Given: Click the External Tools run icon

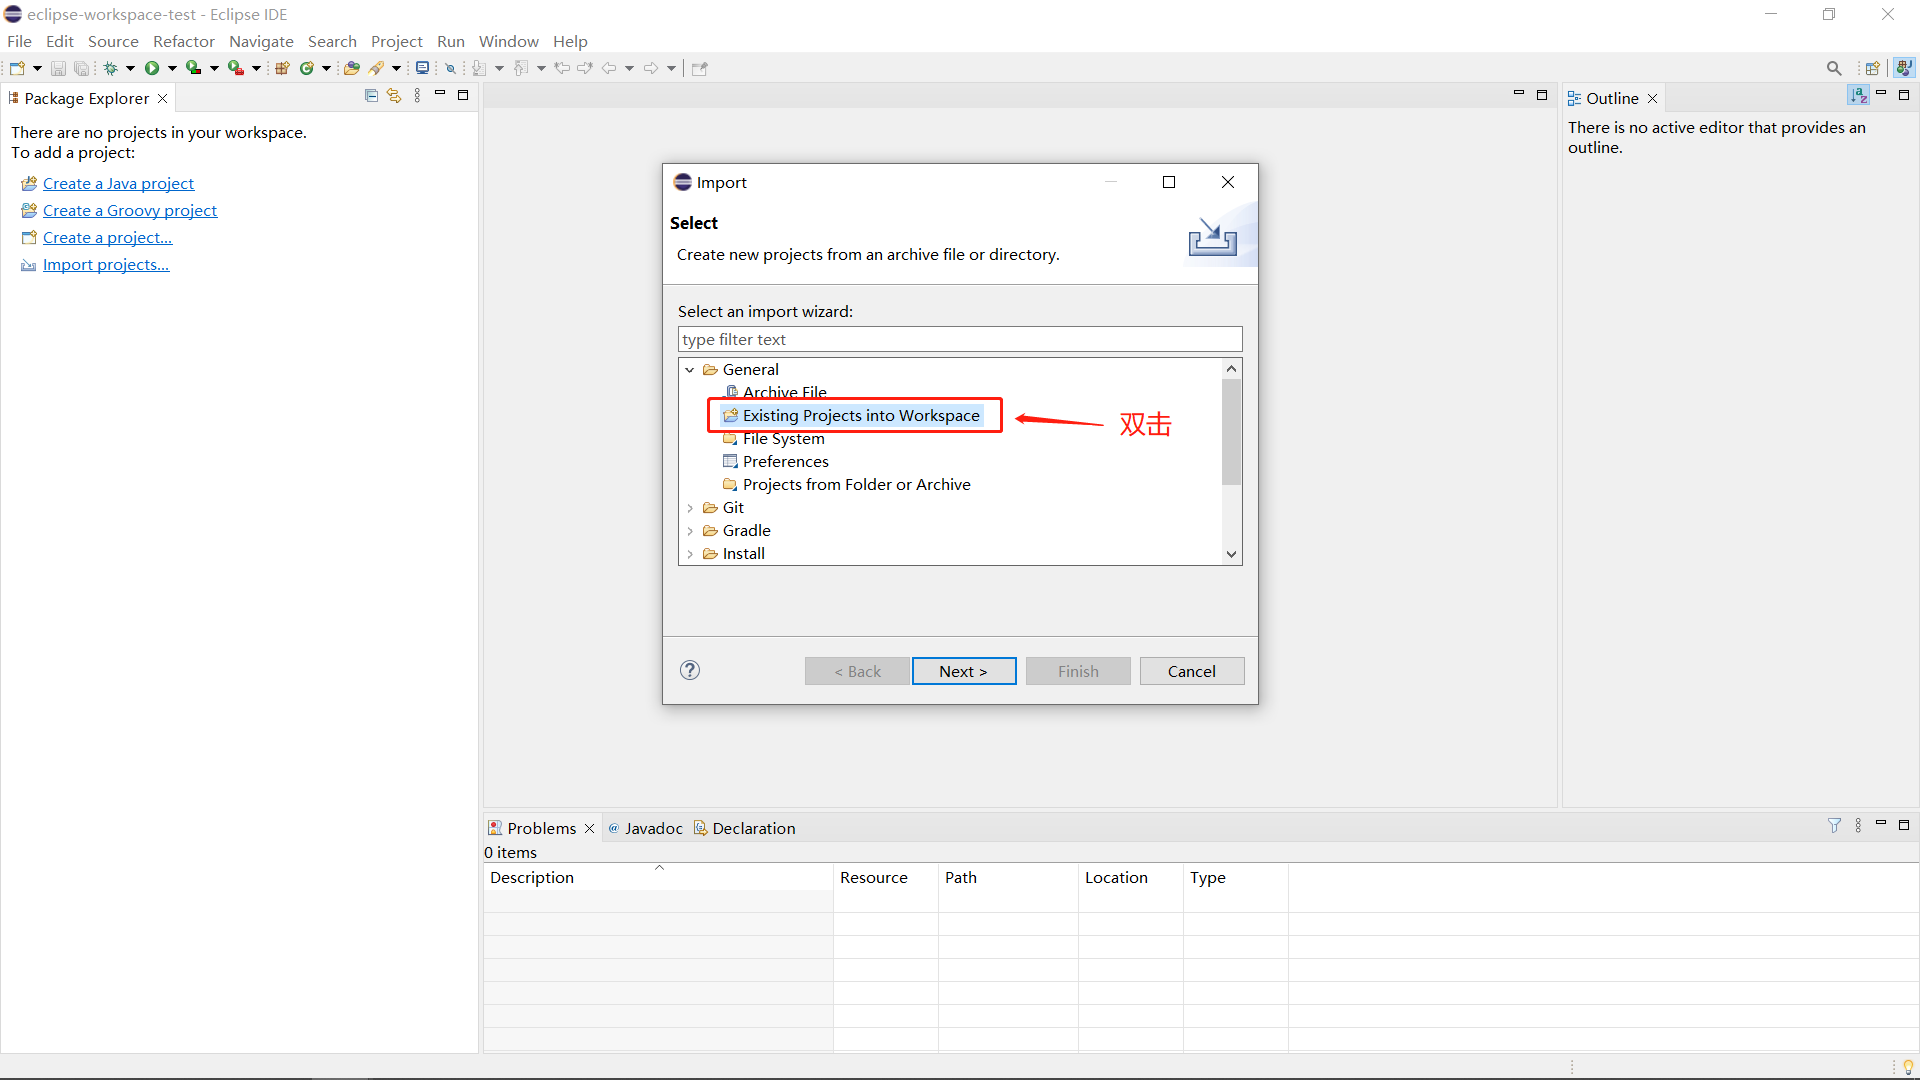Looking at the screenshot, I should [236, 68].
